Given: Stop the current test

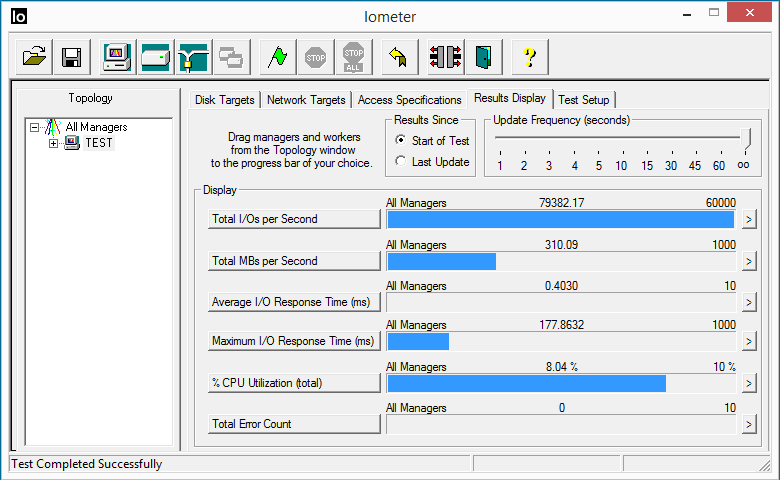Looking at the screenshot, I should [x=315, y=57].
